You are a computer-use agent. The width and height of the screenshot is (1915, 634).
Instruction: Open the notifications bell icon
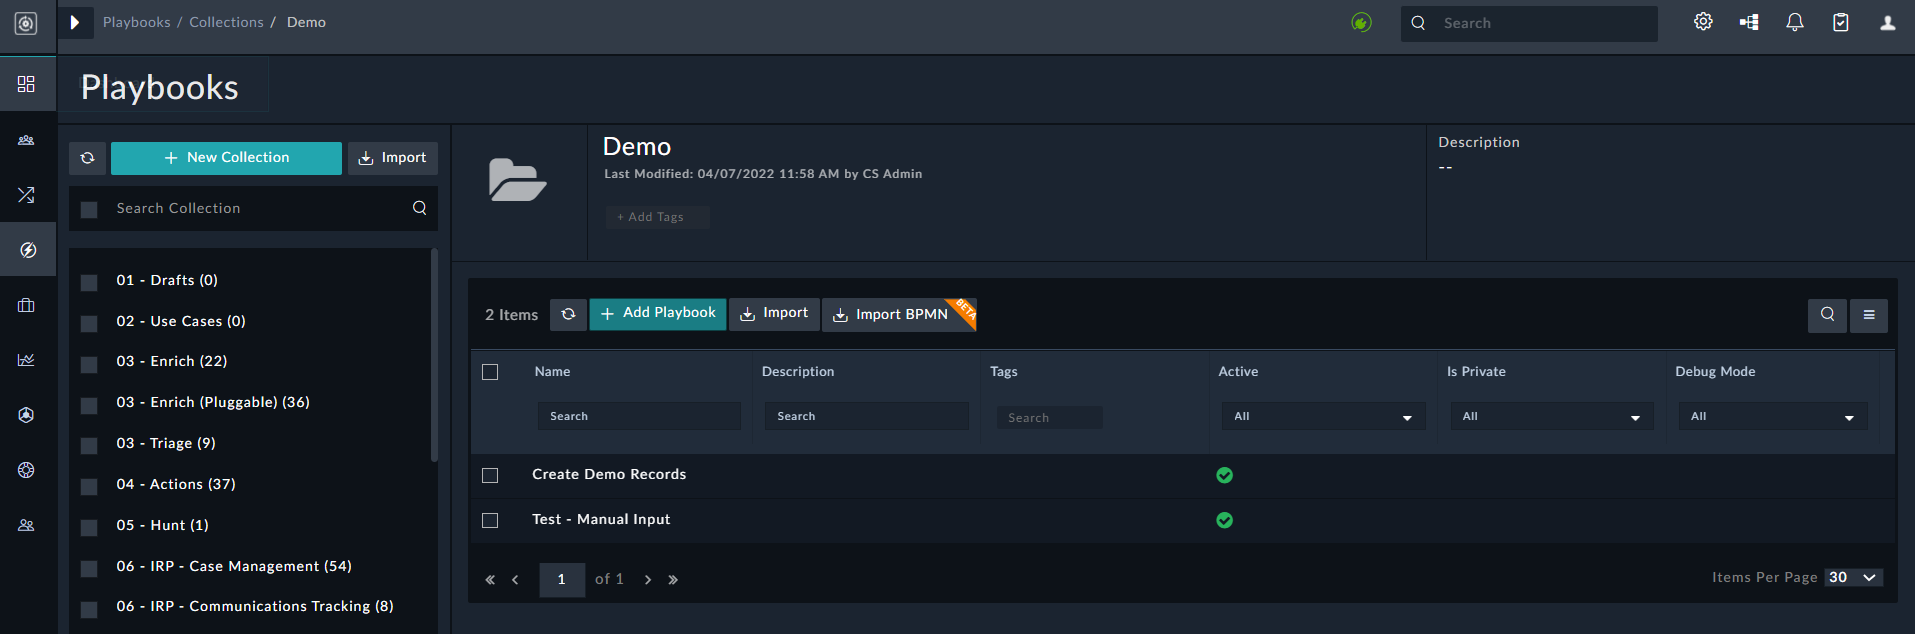(x=1795, y=22)
